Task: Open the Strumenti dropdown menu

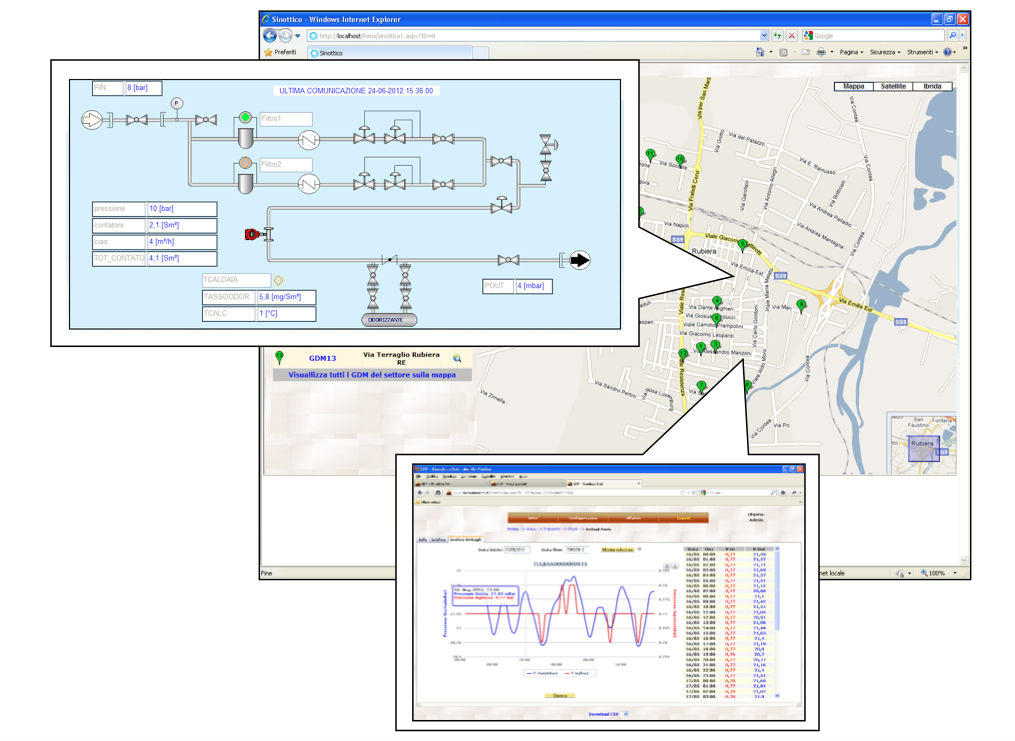Action: coord(922,52)
